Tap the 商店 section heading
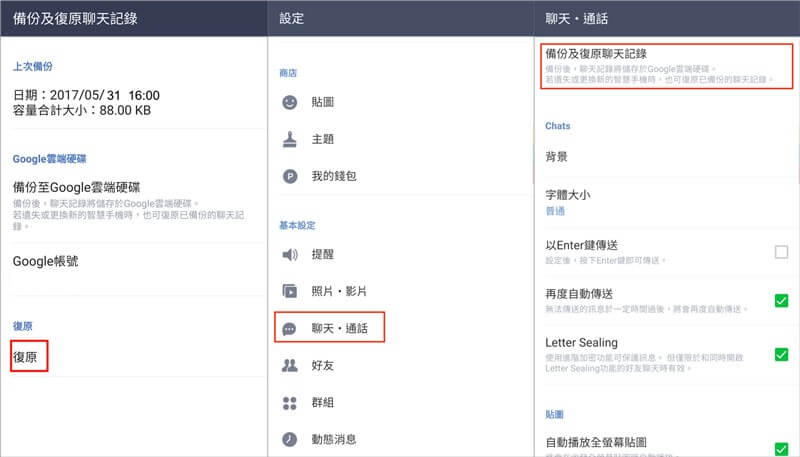 (288, 73)
